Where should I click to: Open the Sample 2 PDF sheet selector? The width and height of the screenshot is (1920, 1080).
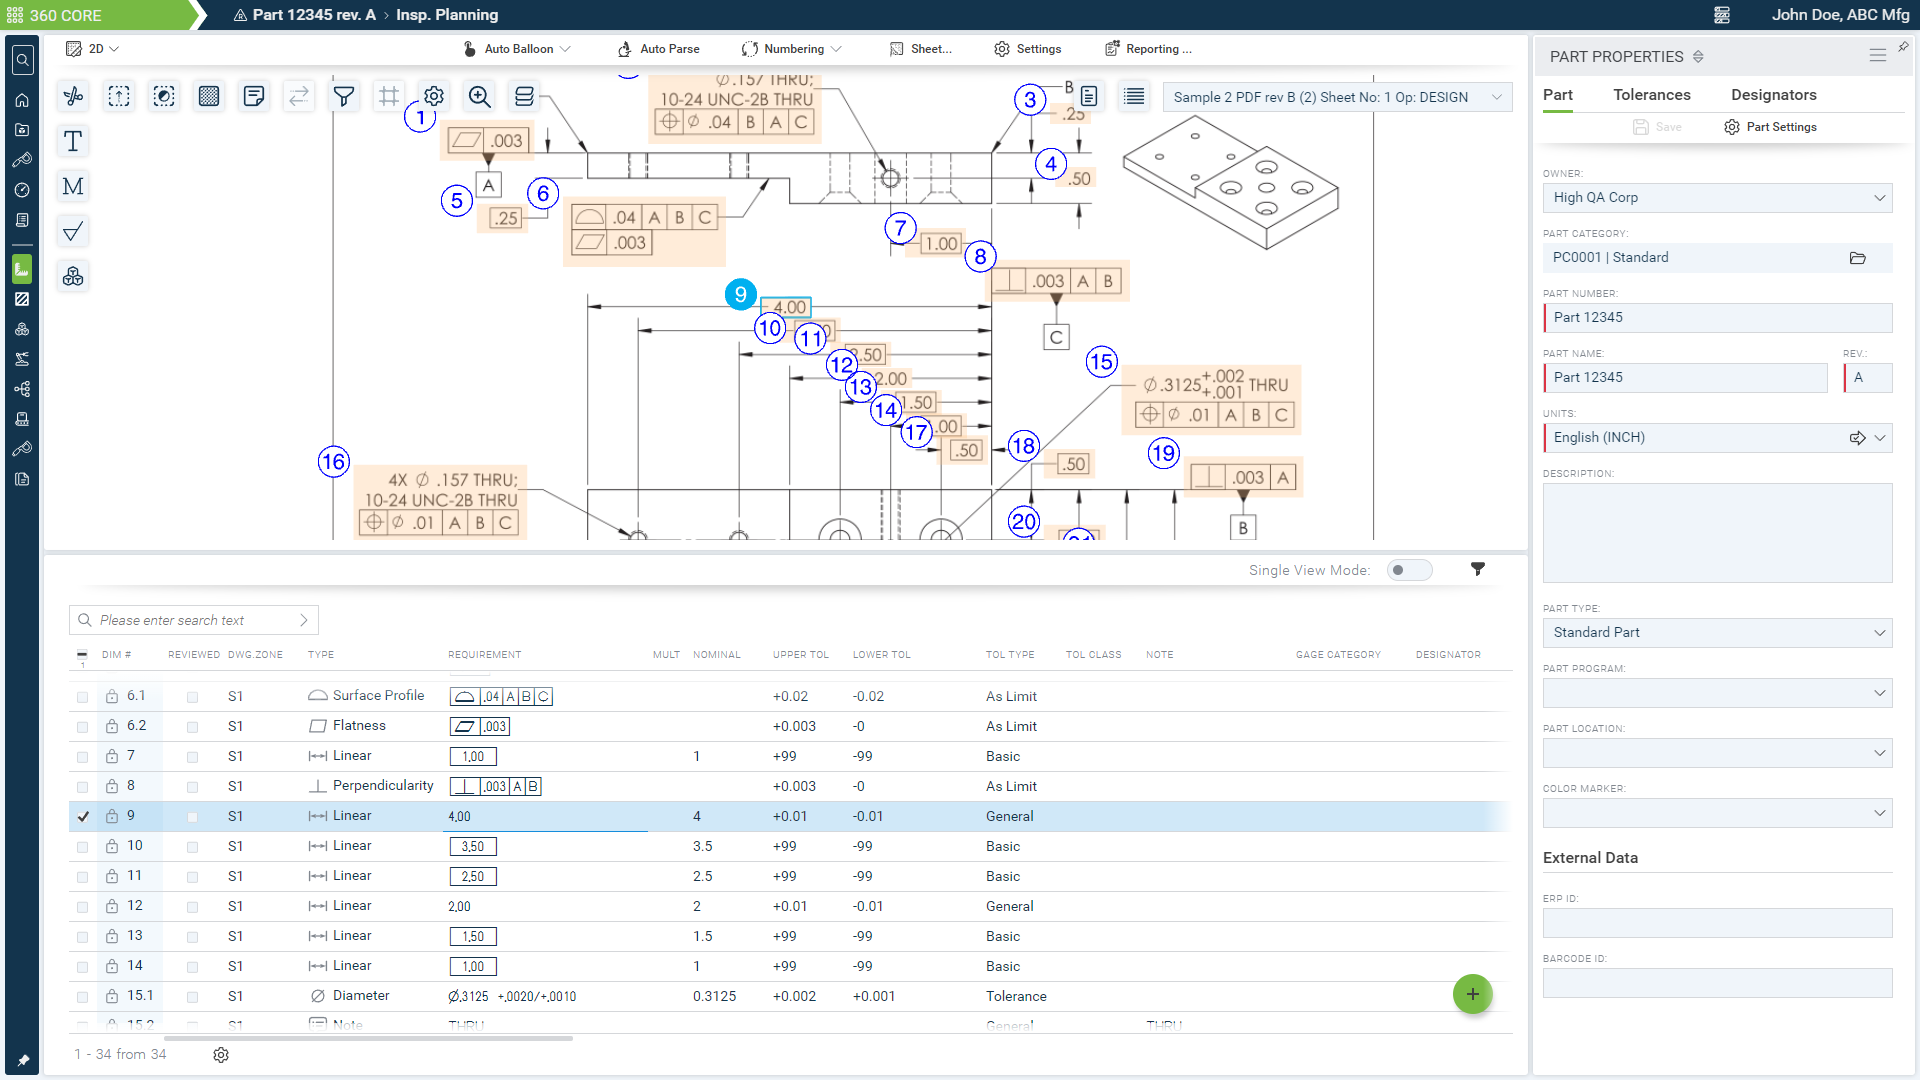click(x=1337, y=97)
